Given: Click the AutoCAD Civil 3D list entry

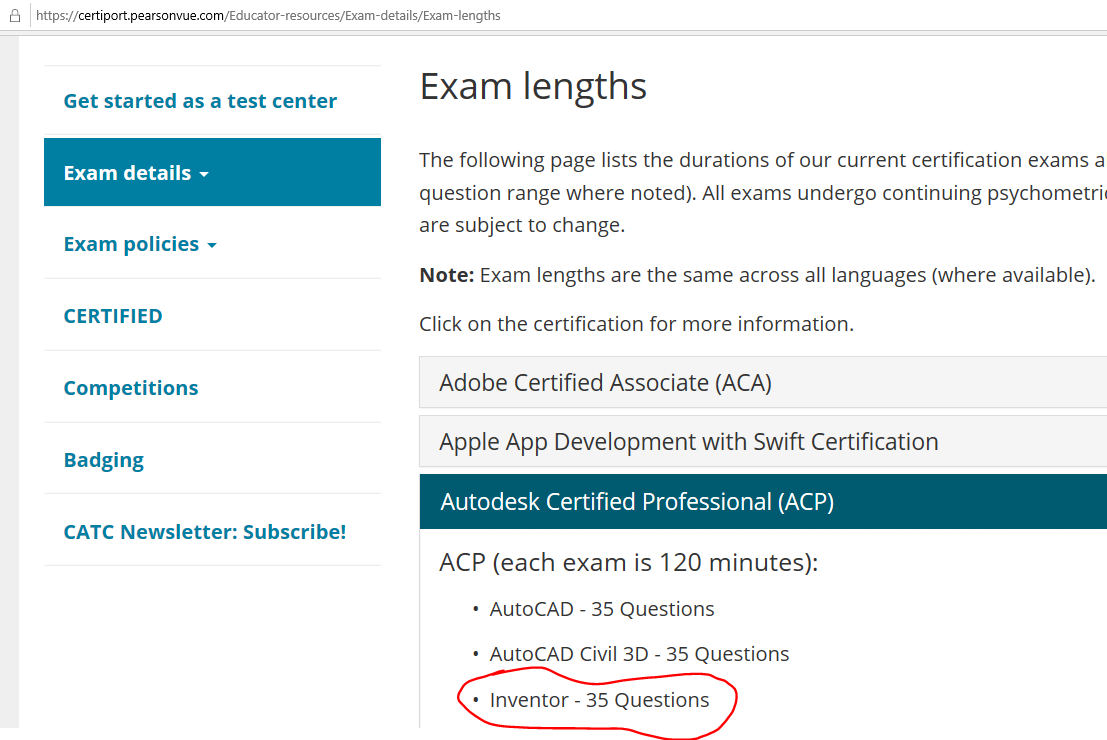Looking at the screenshot, I should coord(639,654).
